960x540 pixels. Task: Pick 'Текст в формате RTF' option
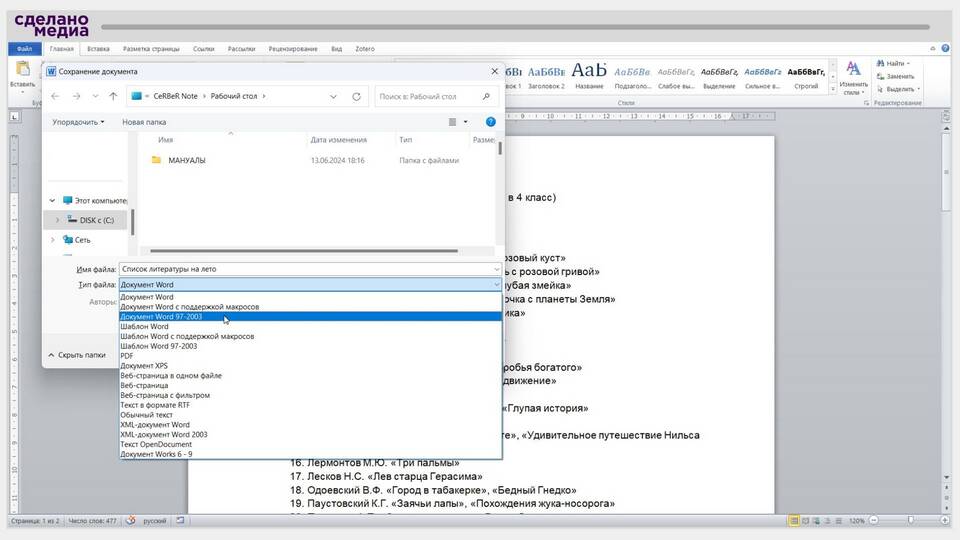(x=155, y=405)
